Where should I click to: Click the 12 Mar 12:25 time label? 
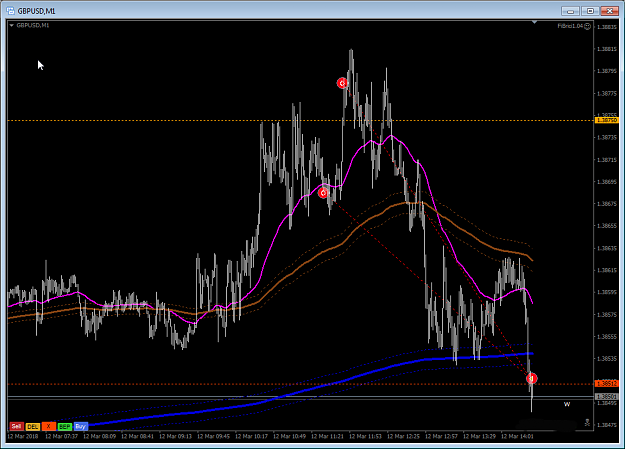coord(403,436)
